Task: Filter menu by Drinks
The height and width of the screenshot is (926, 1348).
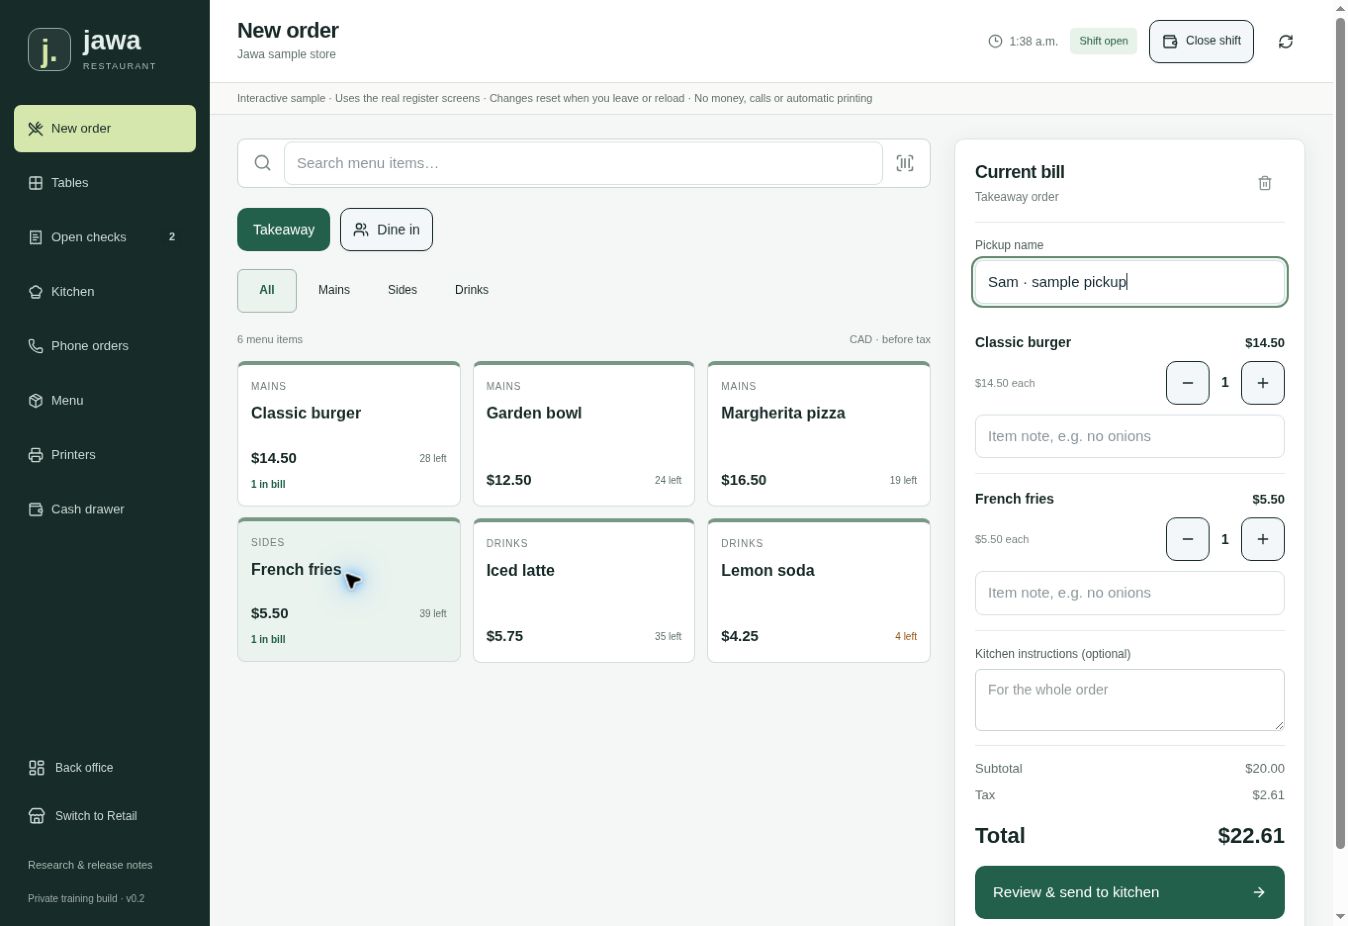Action: [x=472, y=290]
